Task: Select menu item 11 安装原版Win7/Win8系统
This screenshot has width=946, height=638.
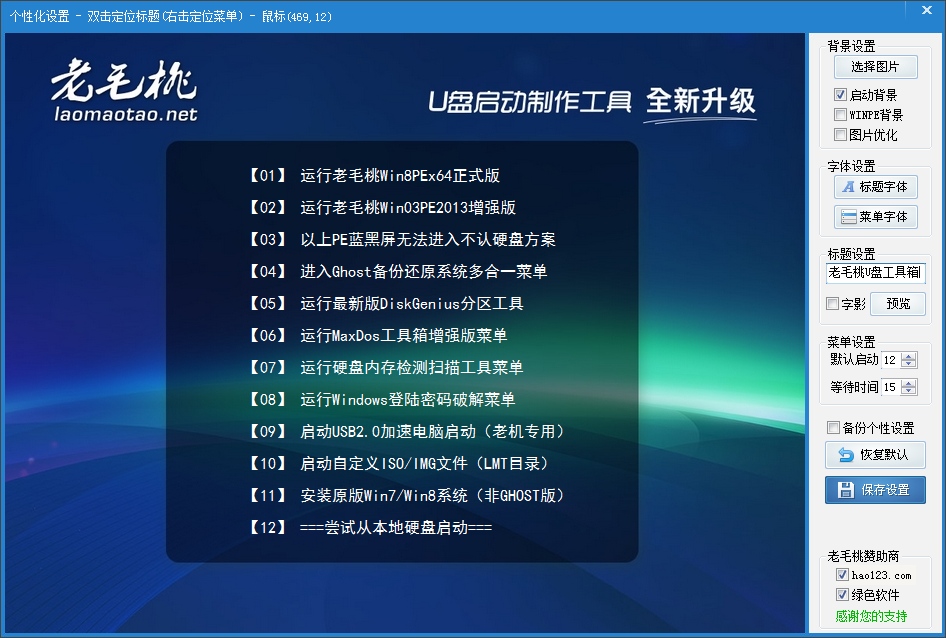Action: (x=406, y=496)
